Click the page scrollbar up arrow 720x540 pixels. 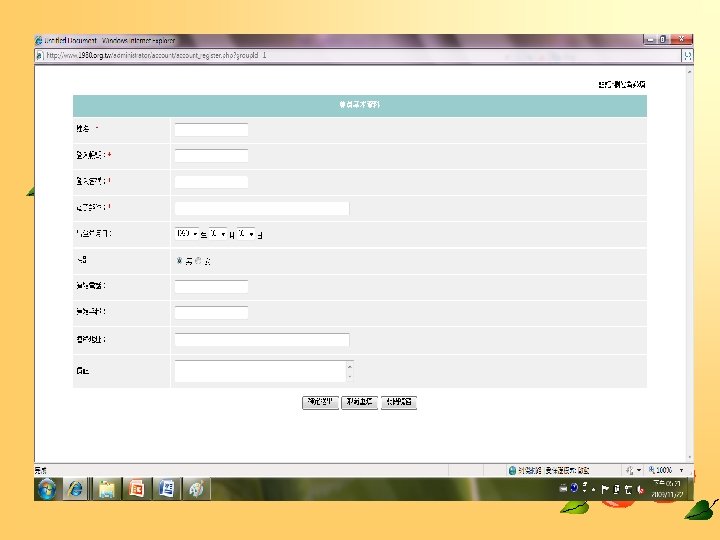click(x=689, y=72)
